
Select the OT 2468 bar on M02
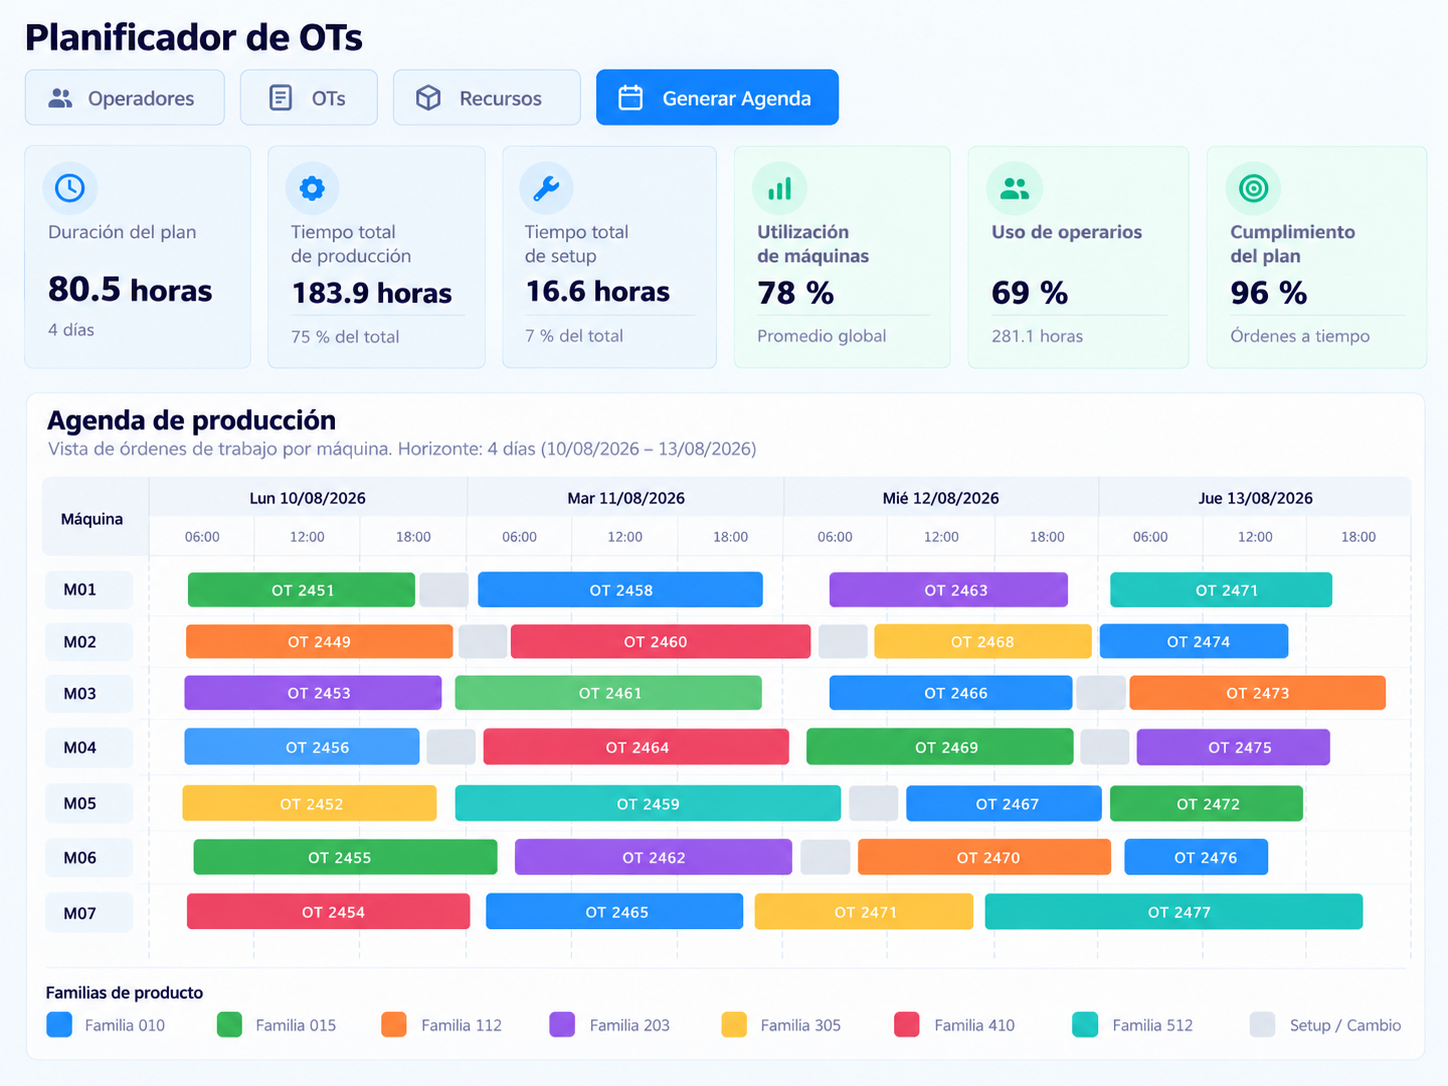983,642
